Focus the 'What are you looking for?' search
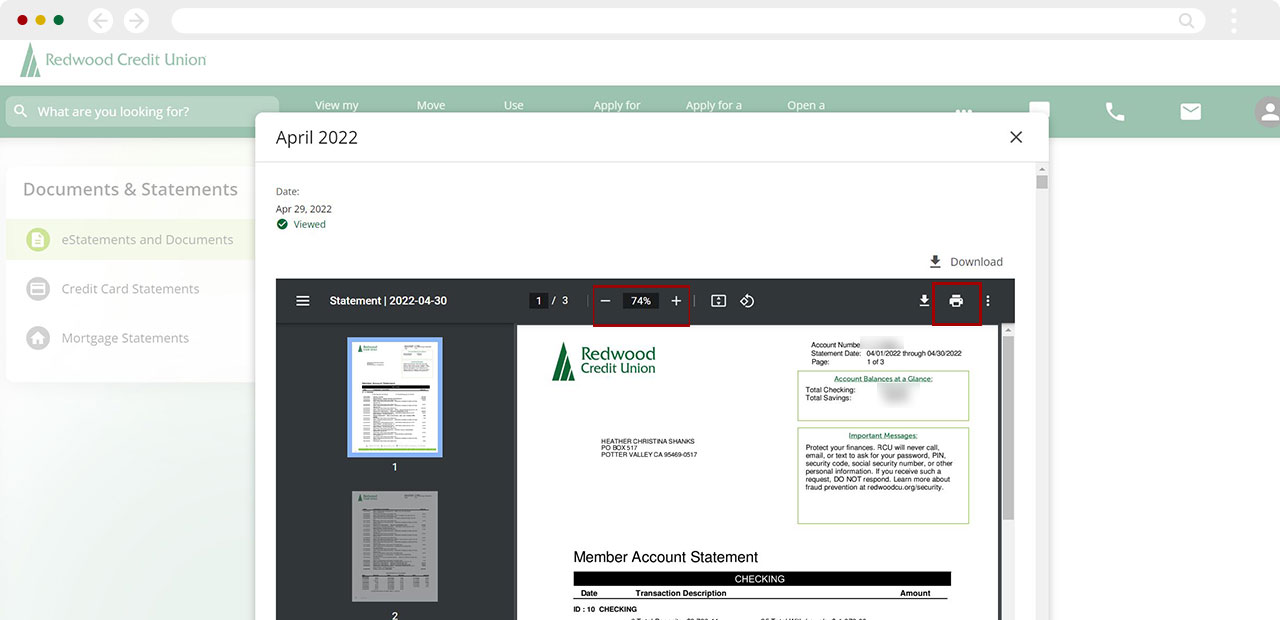 (x=142, y=111)
